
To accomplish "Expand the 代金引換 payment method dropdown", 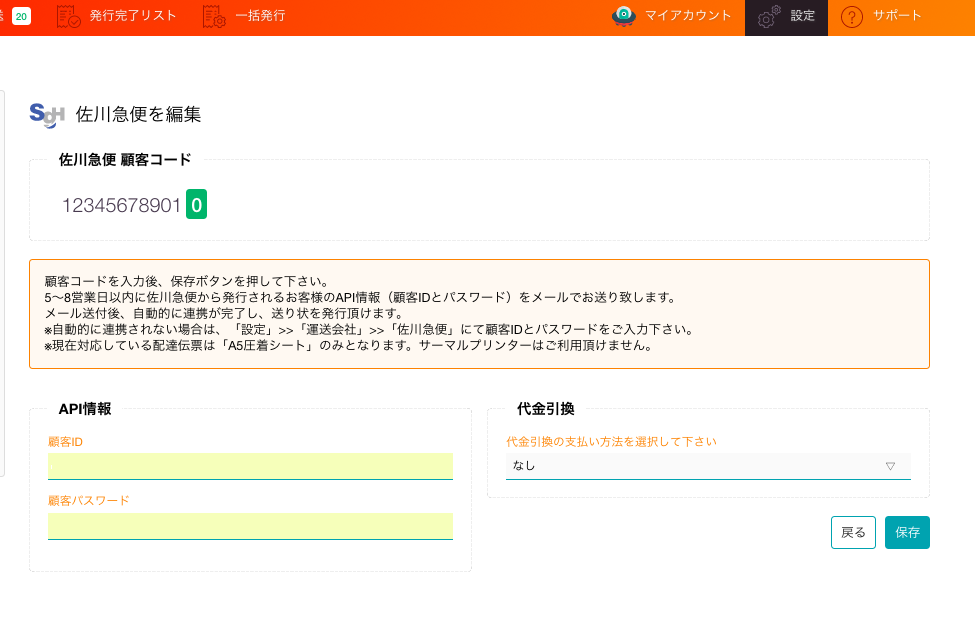I will tap(708, 466).
